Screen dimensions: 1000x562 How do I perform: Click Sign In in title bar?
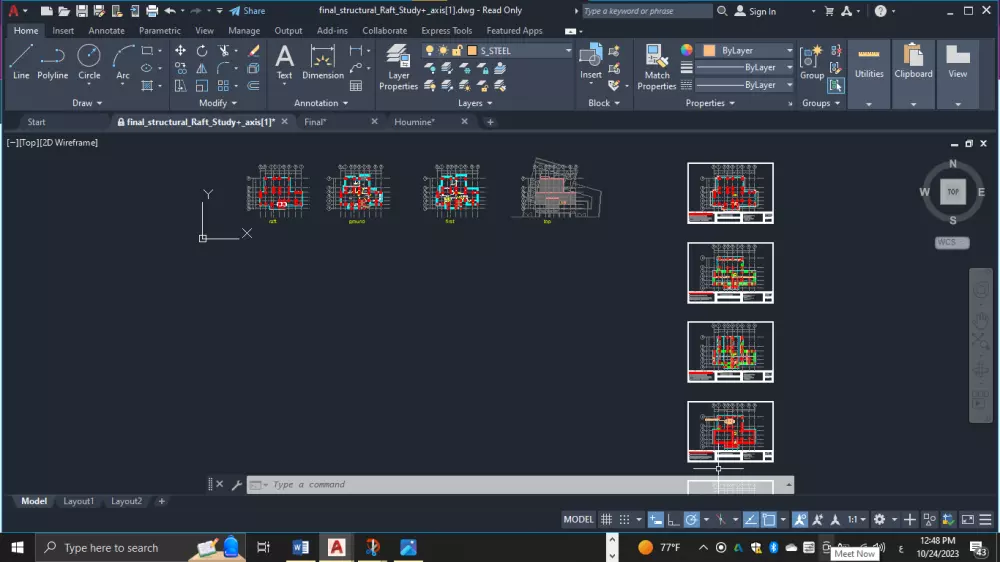click(x=756, y=11)
